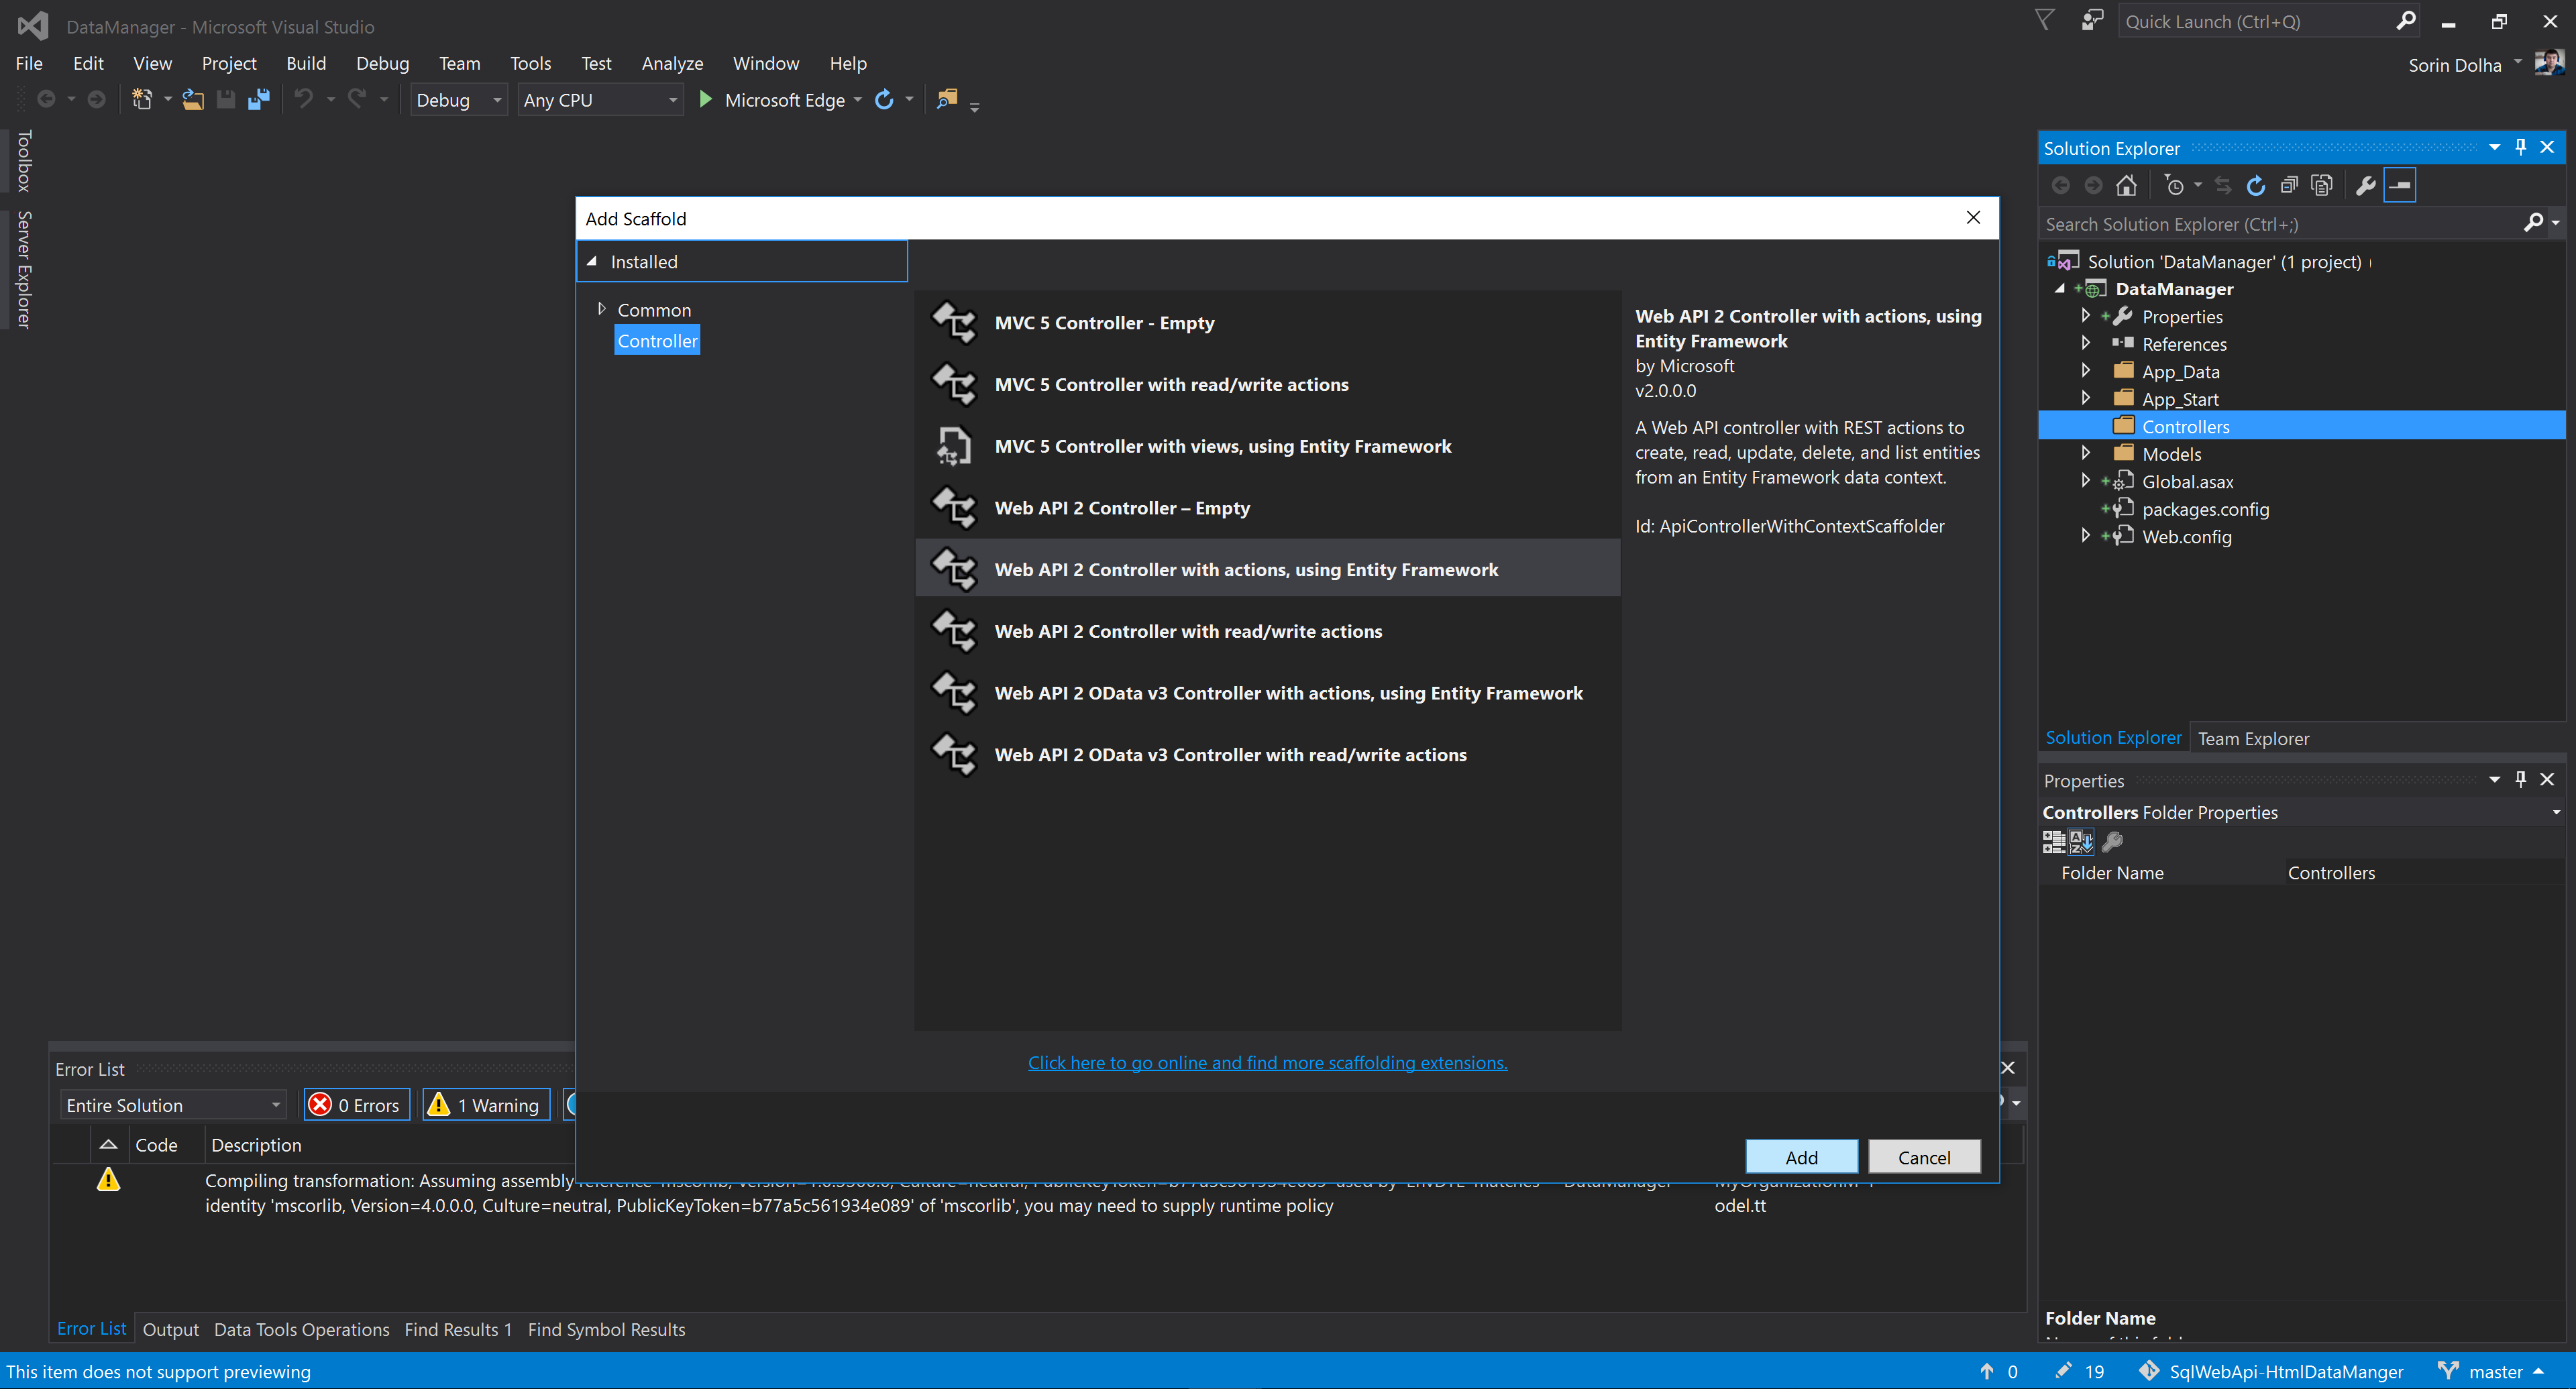Toggle Preview Selected Items button in Solution Explorer
This screenshot has width=2576, height=1389.
(x=2399, y=186)
